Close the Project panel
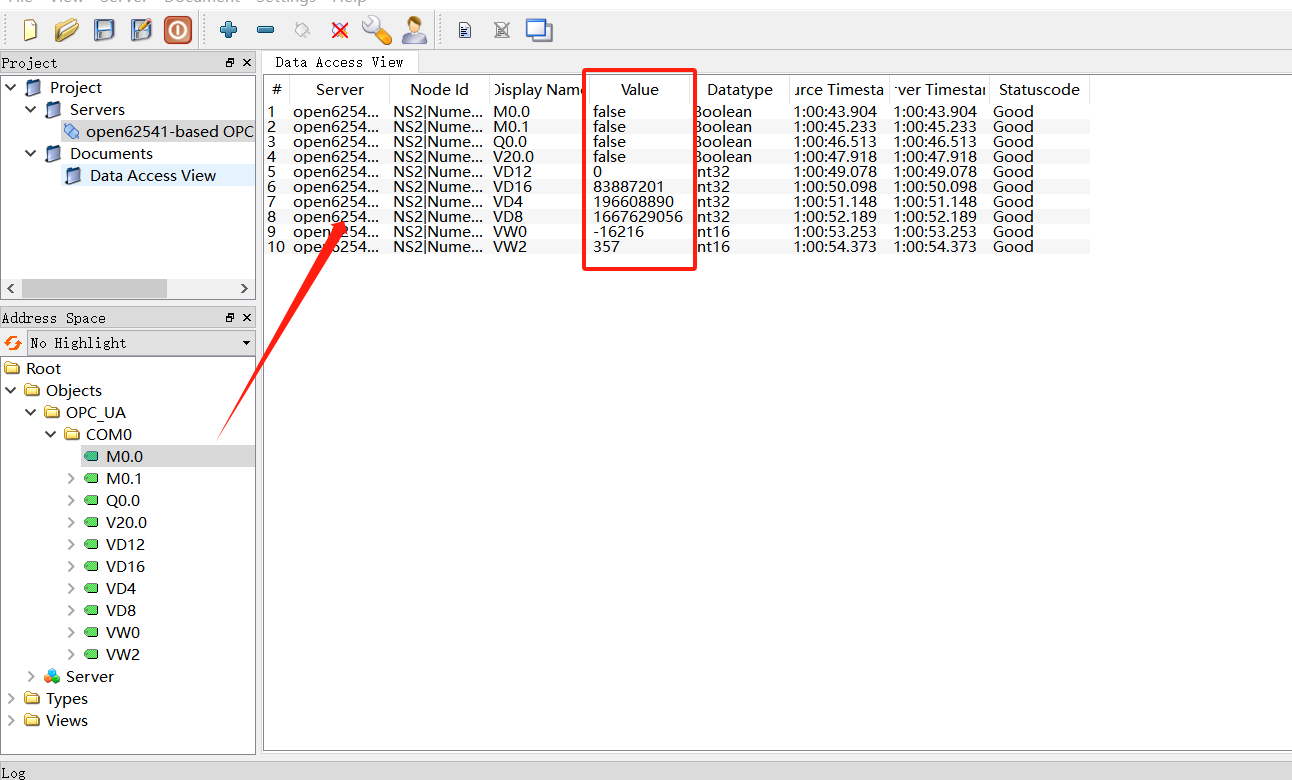This screenshot has width=1292, height=780. [247, 63]
